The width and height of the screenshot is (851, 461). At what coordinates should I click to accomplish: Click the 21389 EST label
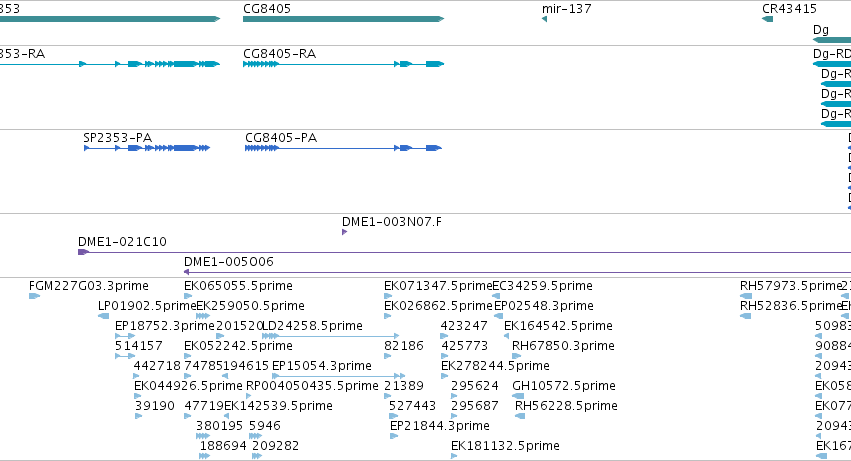(404, 386)
